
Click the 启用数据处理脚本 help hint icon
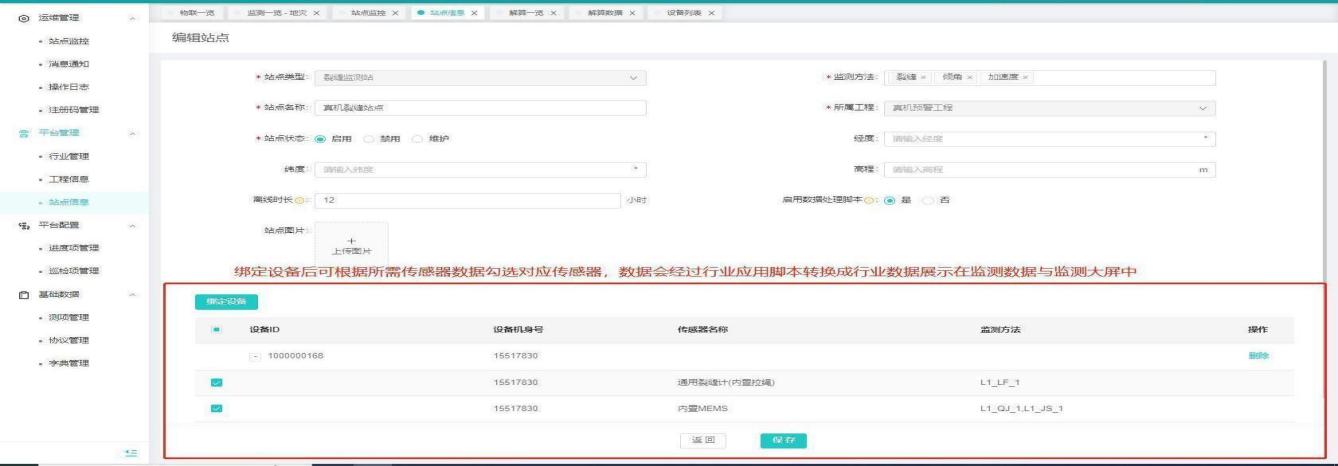[869, 200]
